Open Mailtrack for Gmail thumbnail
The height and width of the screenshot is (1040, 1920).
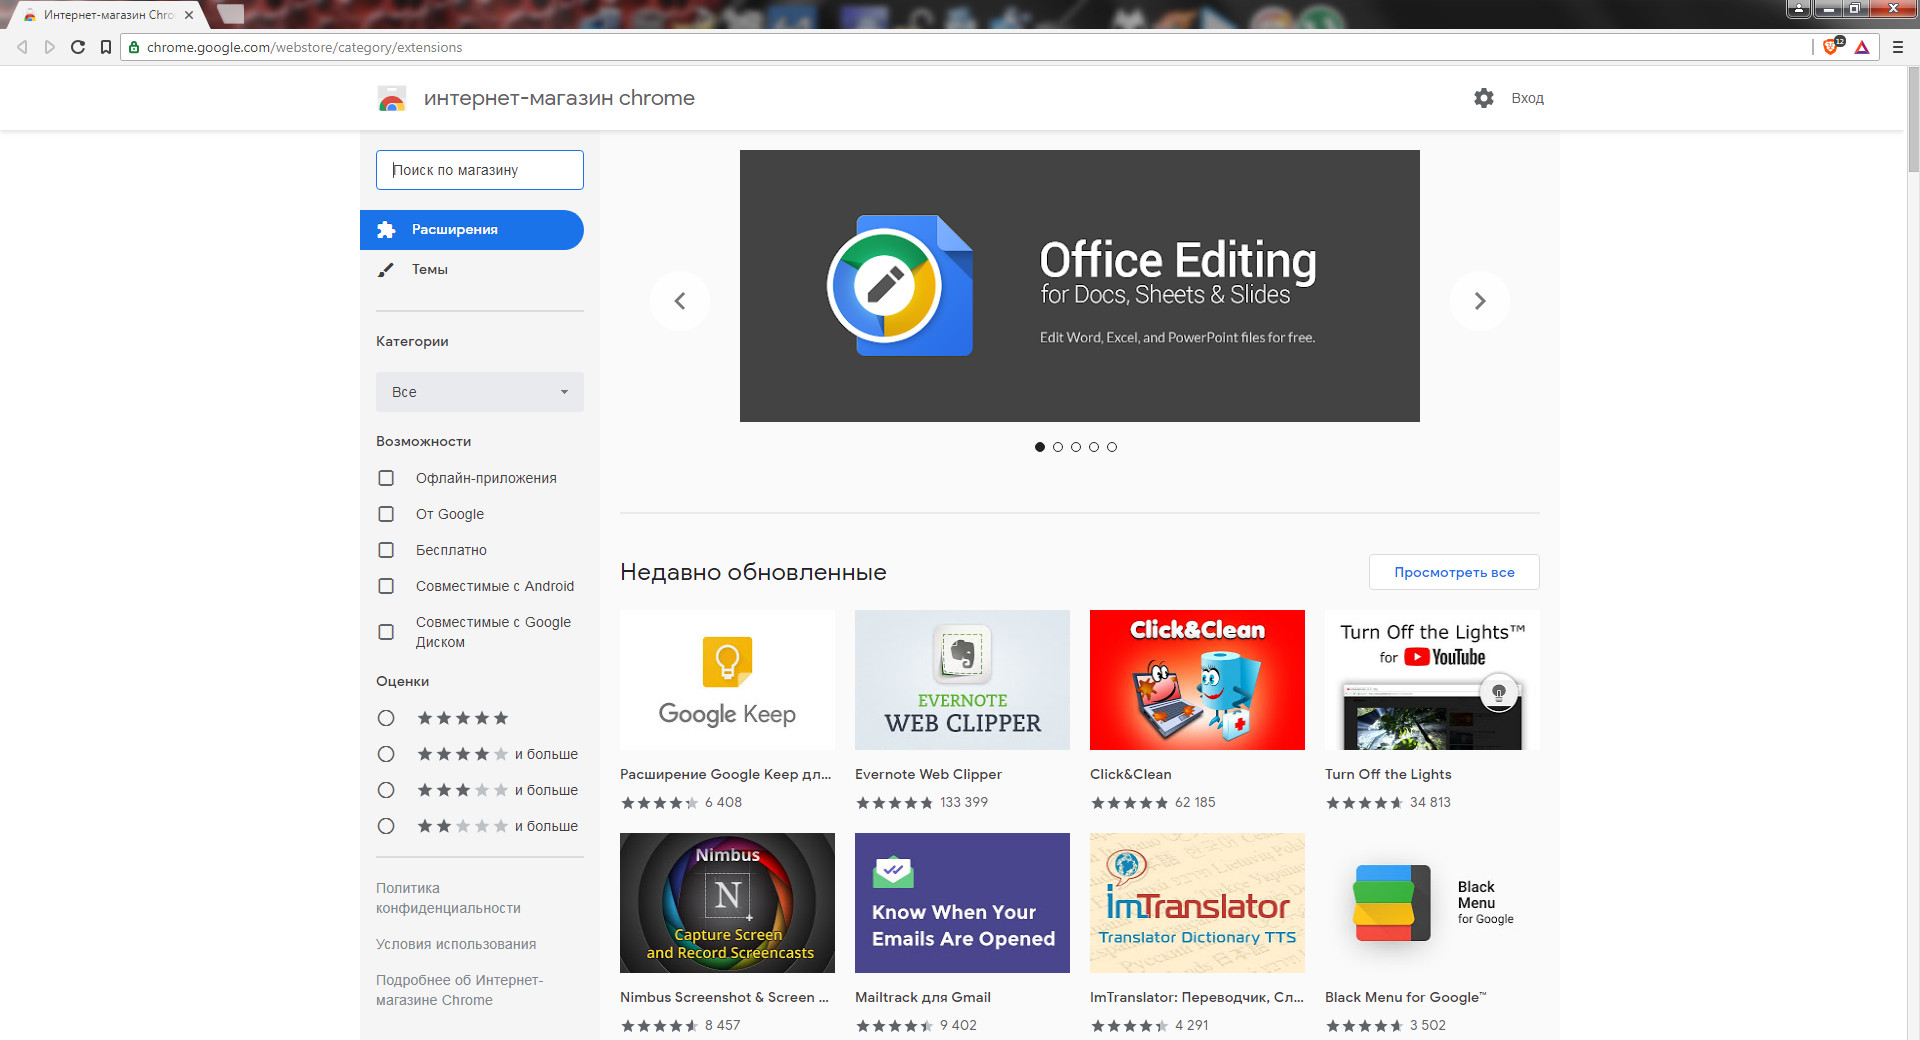[962, 903]
